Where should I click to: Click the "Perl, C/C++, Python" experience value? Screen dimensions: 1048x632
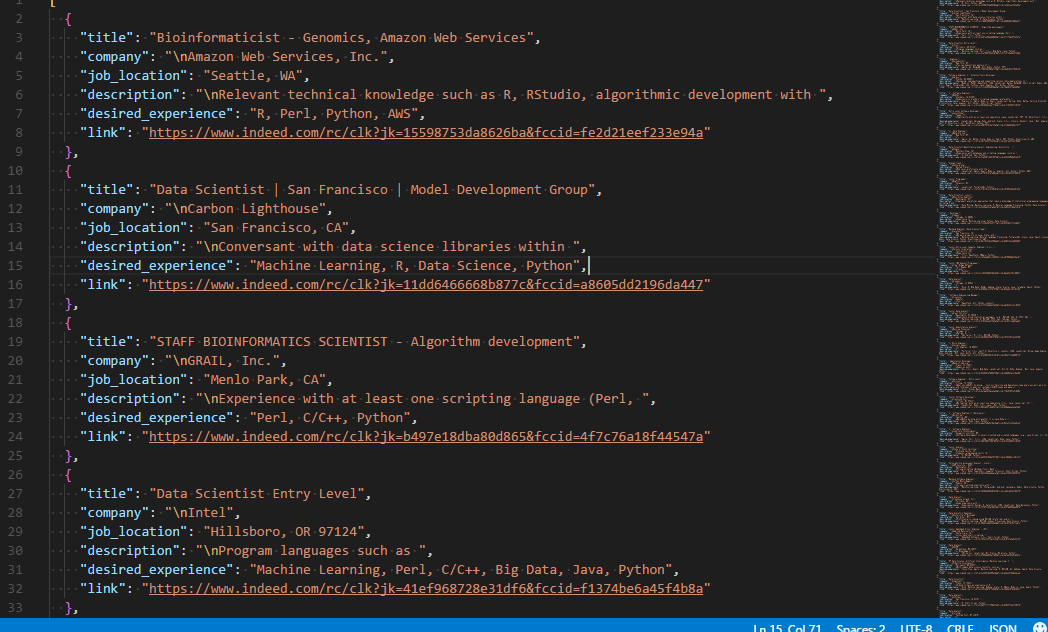[x=330, y=418]
